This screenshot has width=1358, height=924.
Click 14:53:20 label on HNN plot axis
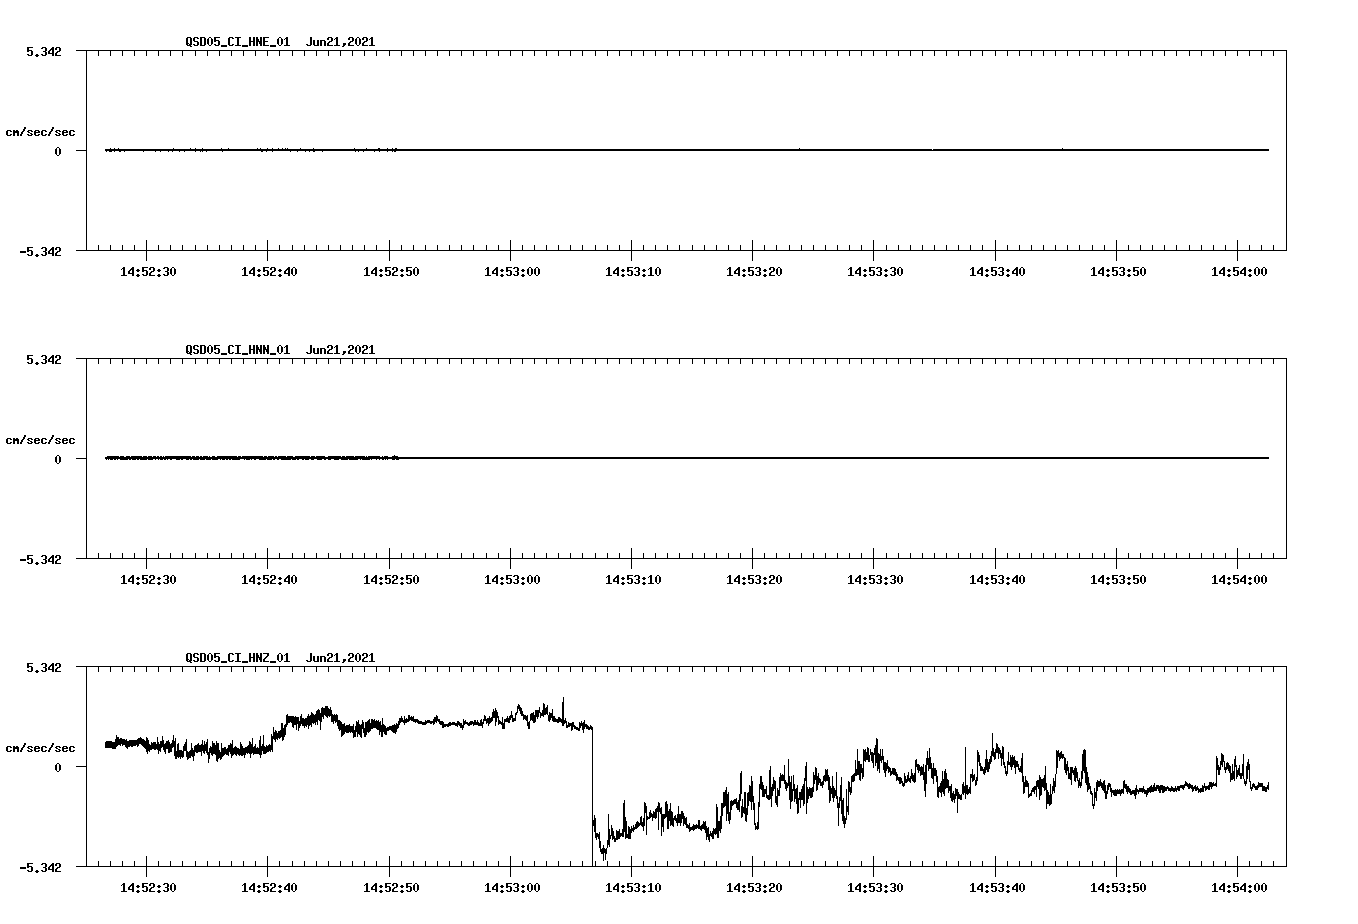click(x=753, y=579)
